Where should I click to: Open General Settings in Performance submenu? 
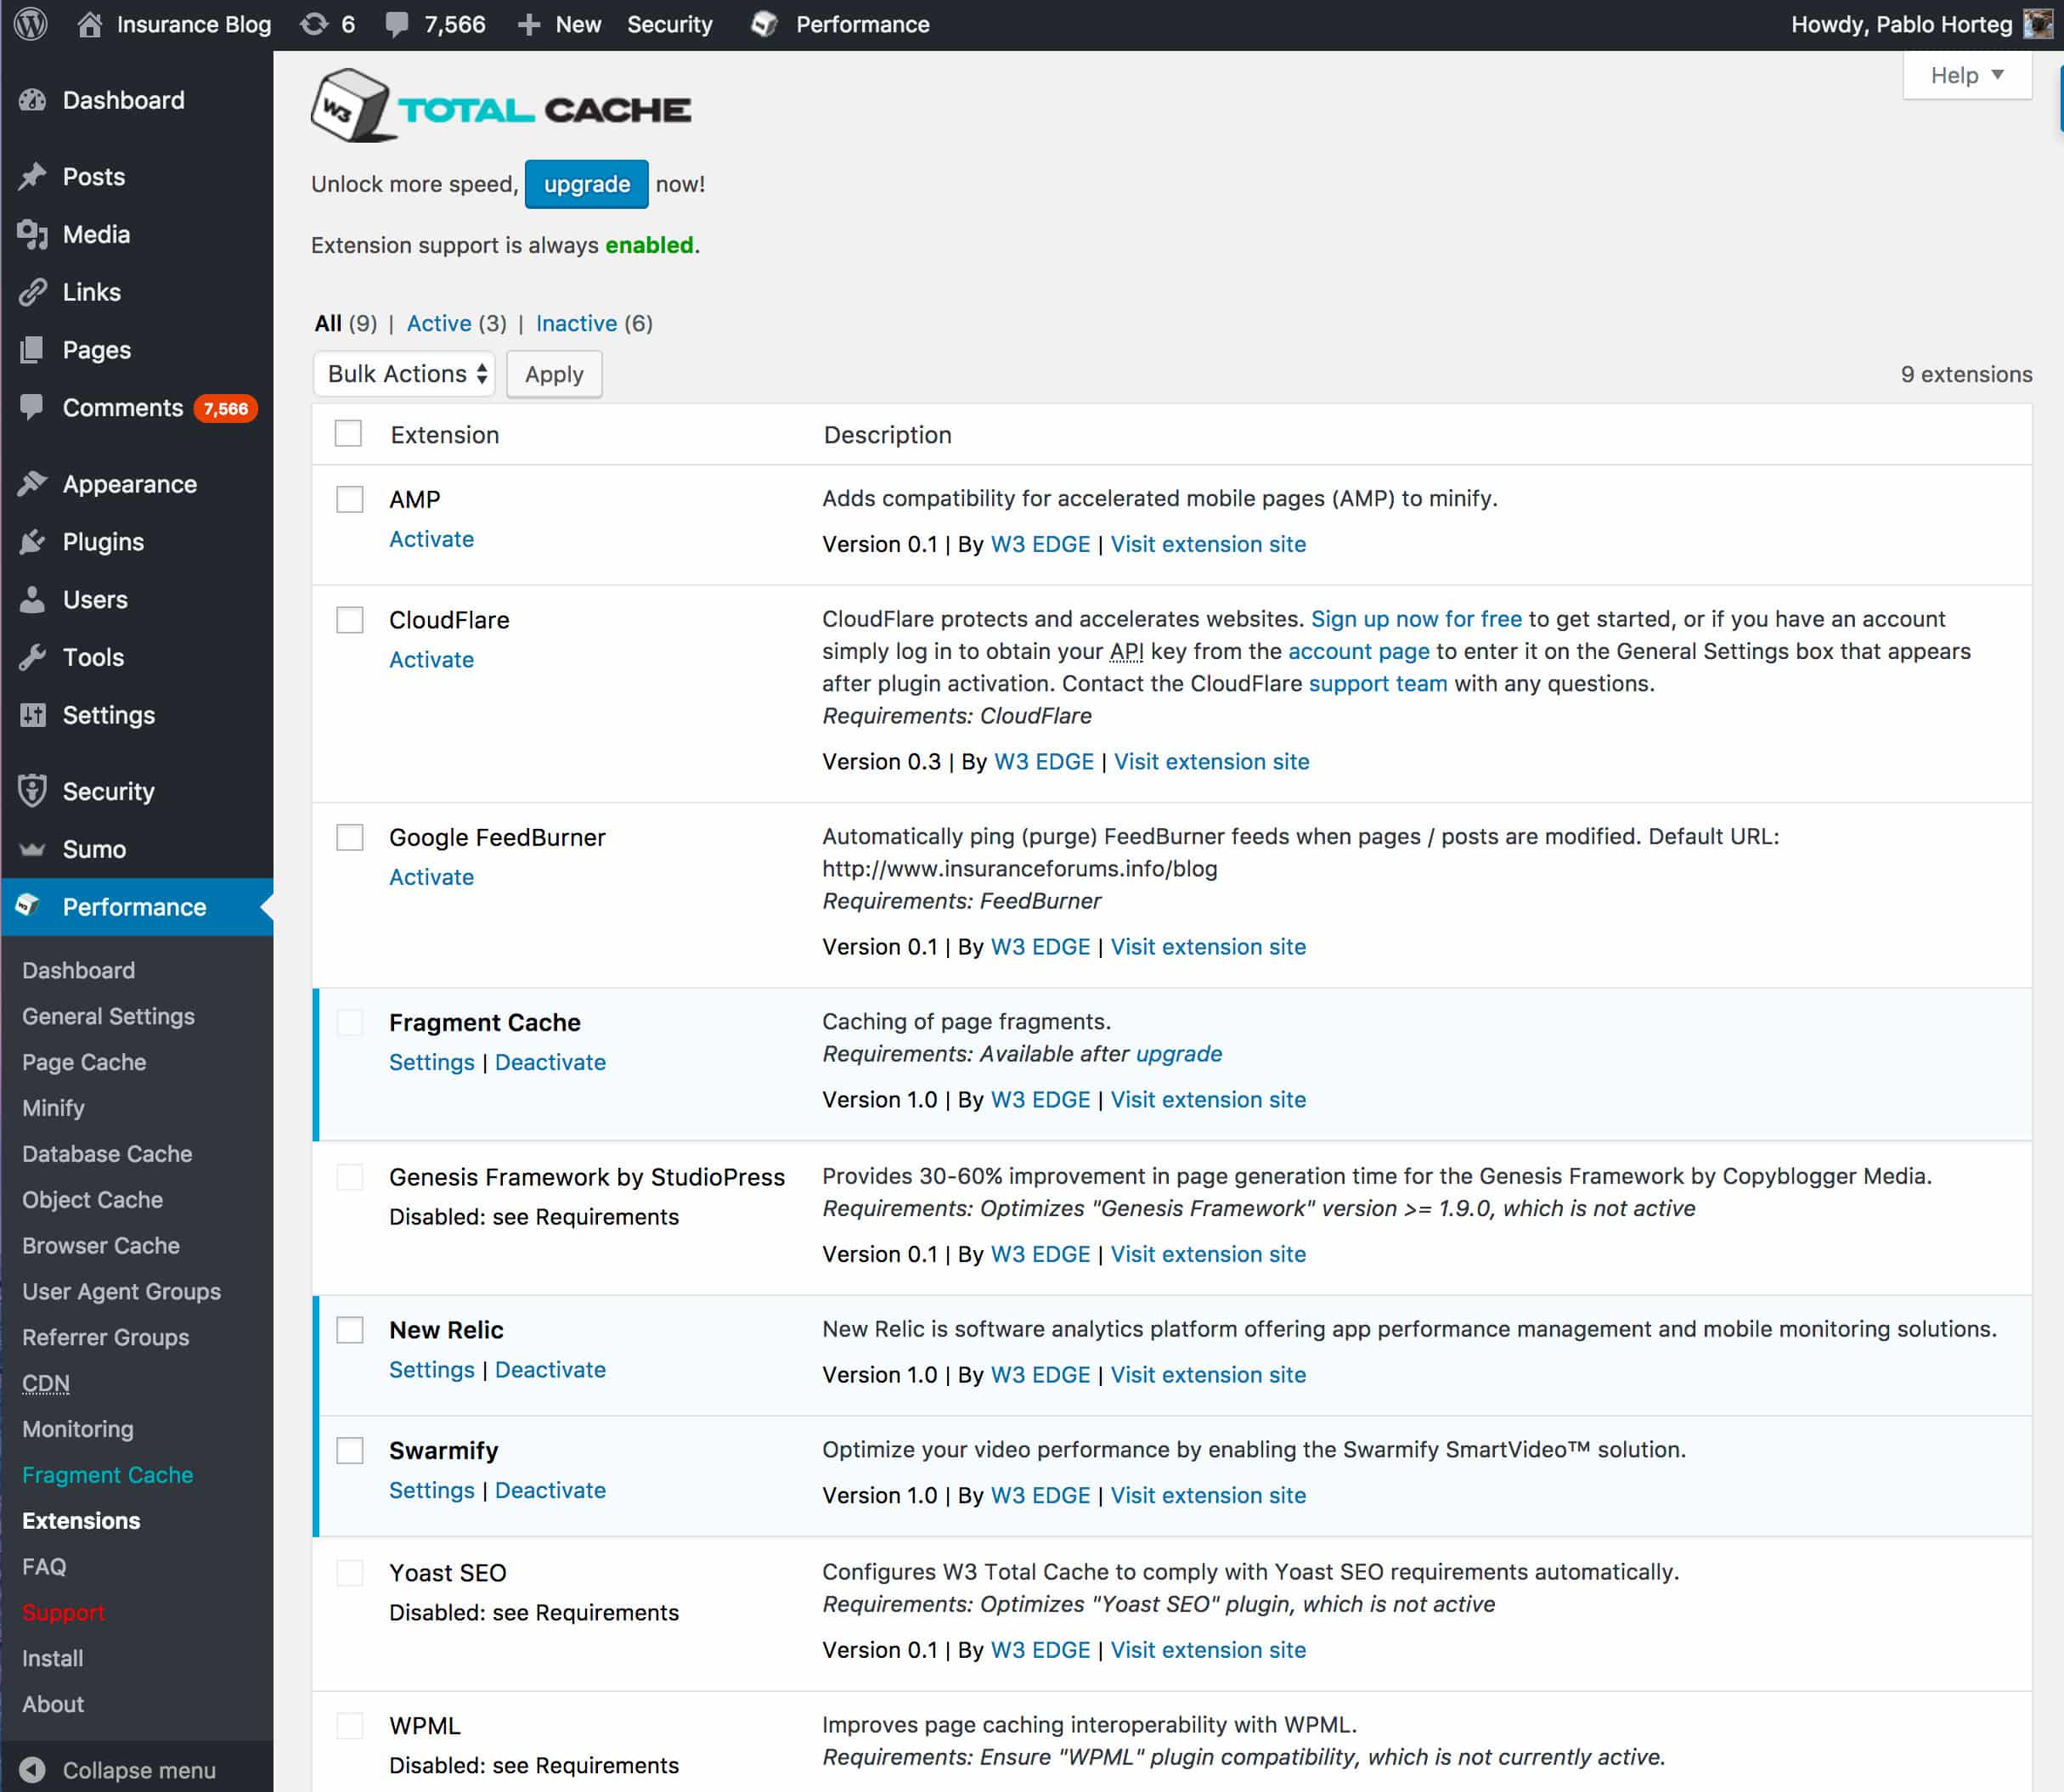108,1016
